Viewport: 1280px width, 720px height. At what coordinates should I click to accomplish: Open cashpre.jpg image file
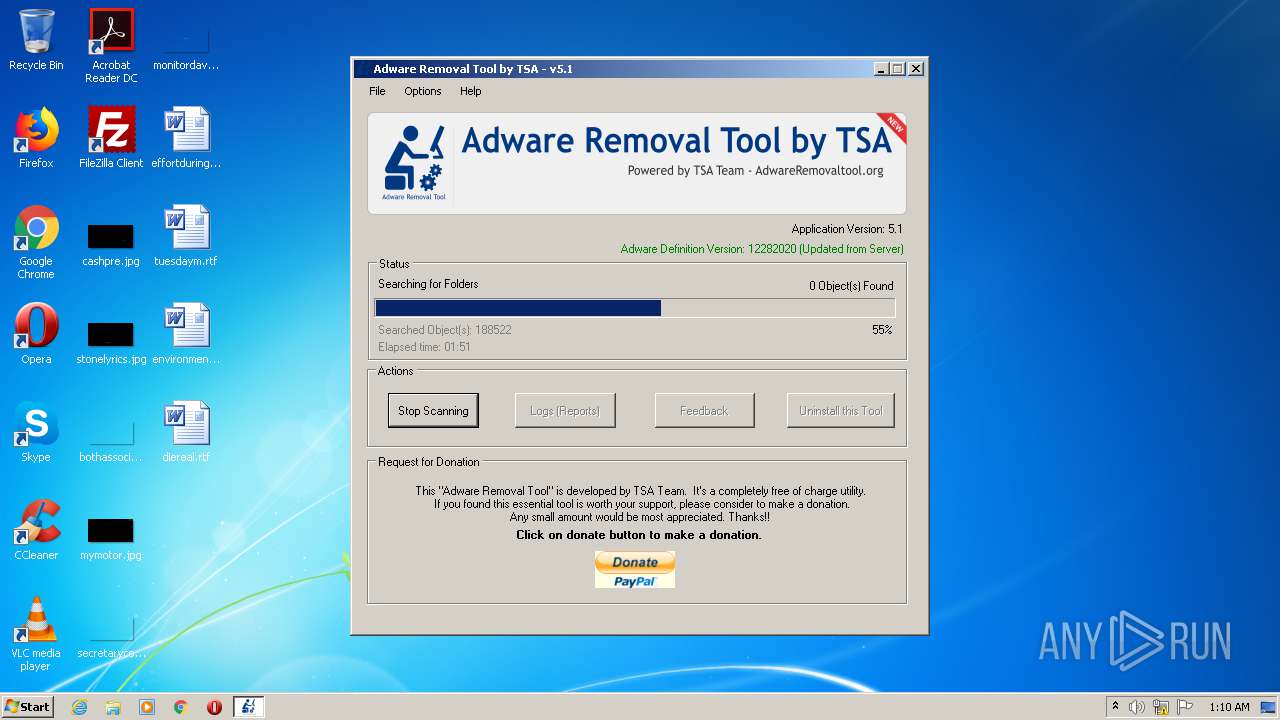point(111,242)
